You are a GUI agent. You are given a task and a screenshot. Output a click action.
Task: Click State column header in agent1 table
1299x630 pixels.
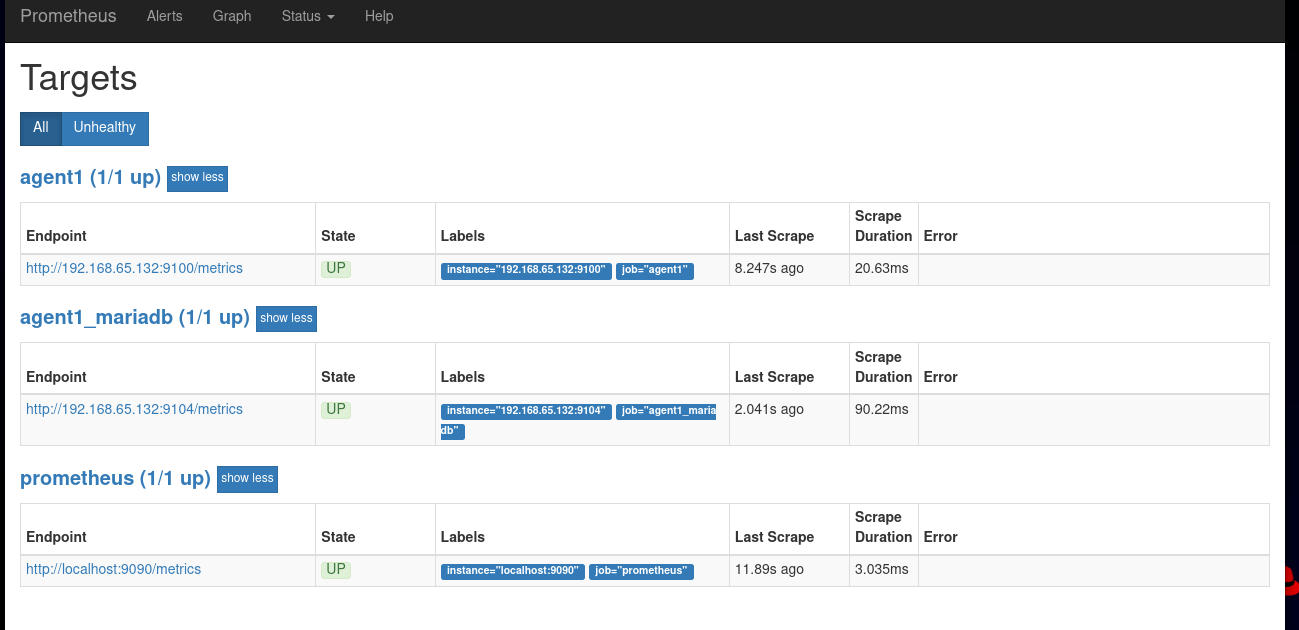338,236
